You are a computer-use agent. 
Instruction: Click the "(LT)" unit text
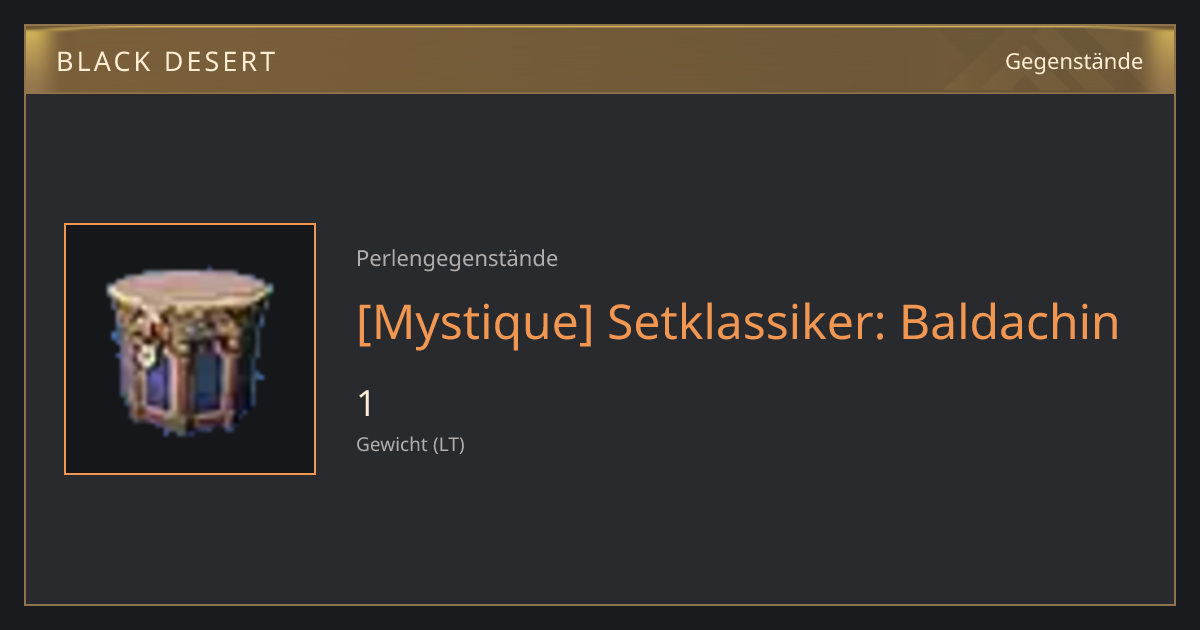click(x=449, y=444)
